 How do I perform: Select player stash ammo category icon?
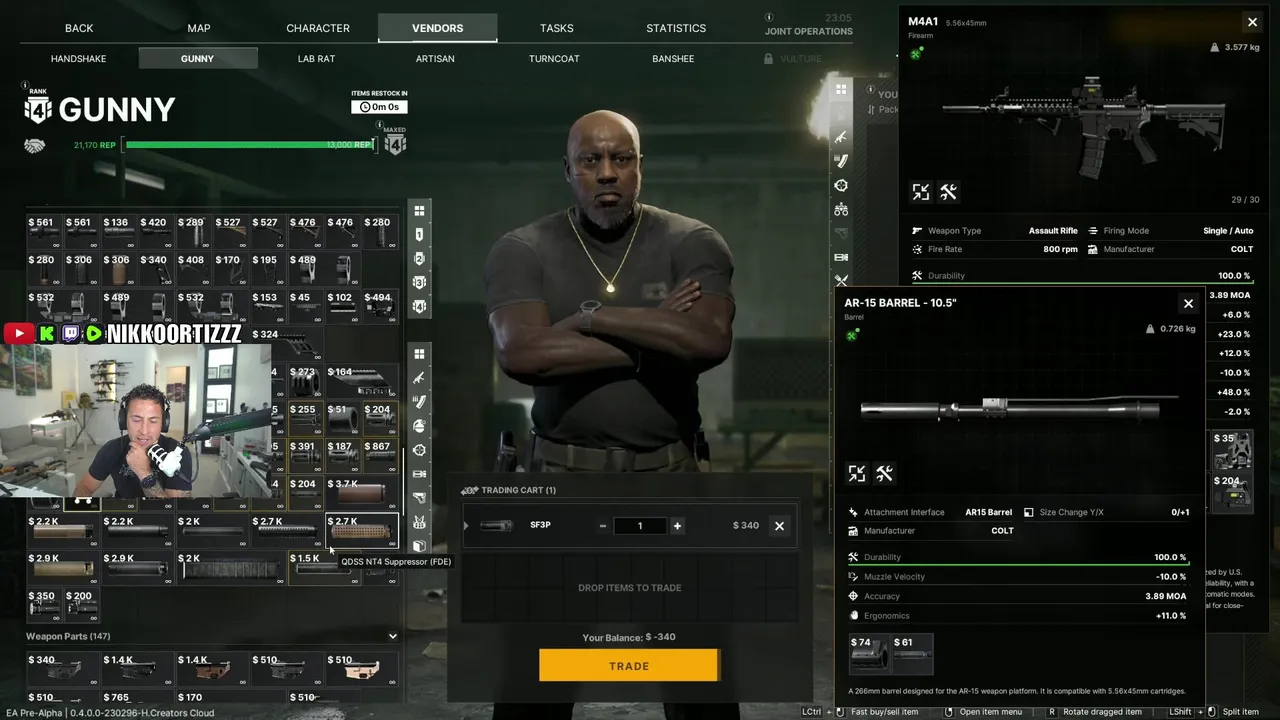pos(841,161)
